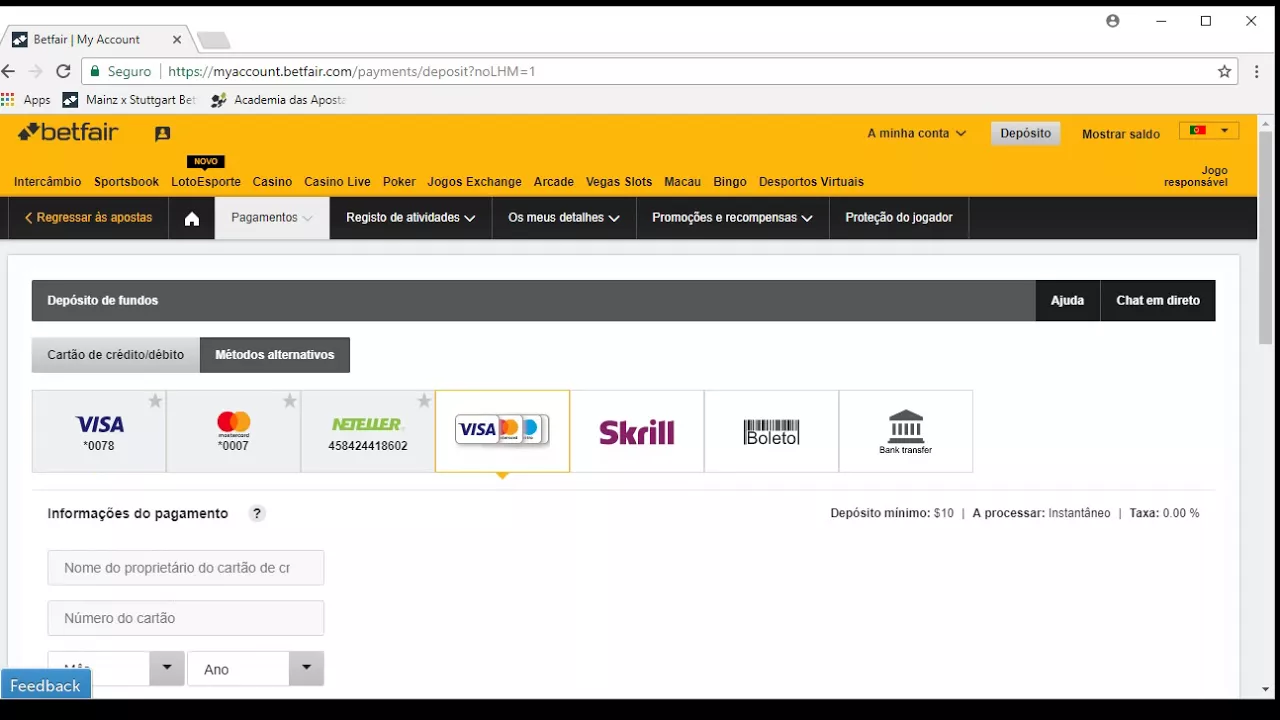Open a new browser tab

(x=214, y=40)
